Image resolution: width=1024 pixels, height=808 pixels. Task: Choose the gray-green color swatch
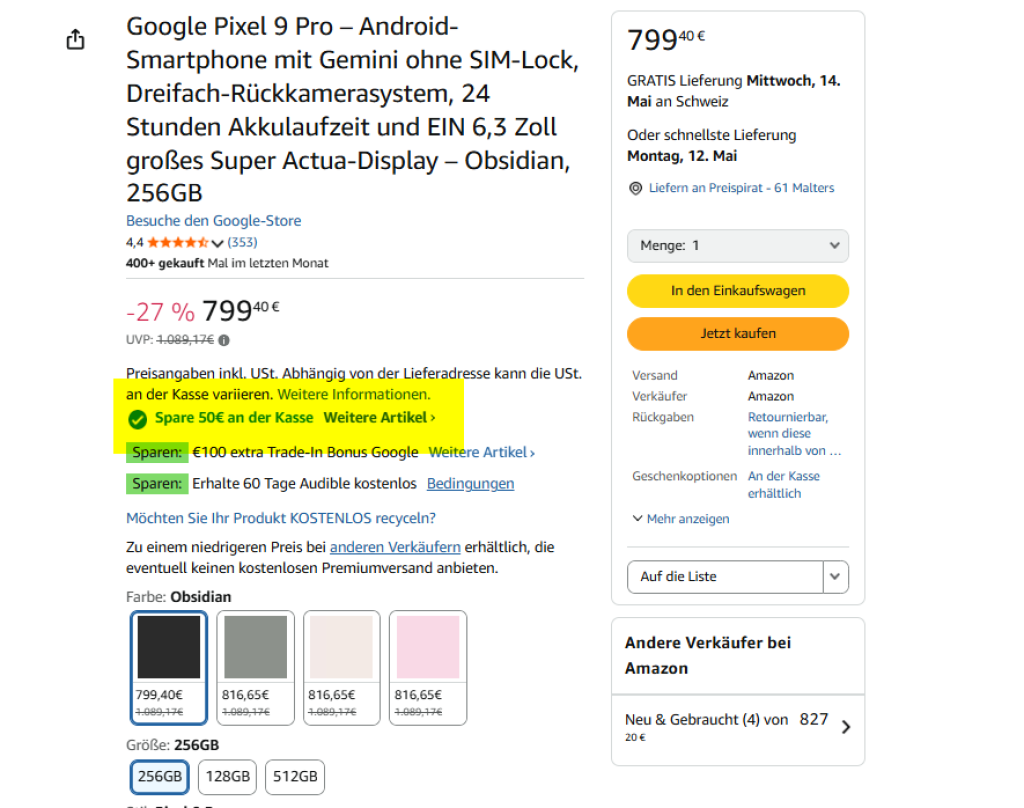[x=255, y=648]
